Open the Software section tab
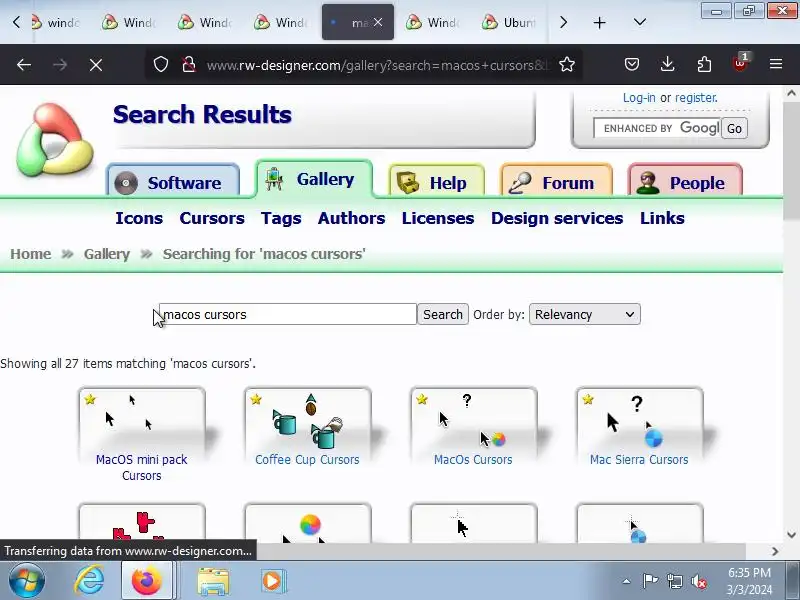Viewport: 800px width, 600px height. [x=173, y=182]
